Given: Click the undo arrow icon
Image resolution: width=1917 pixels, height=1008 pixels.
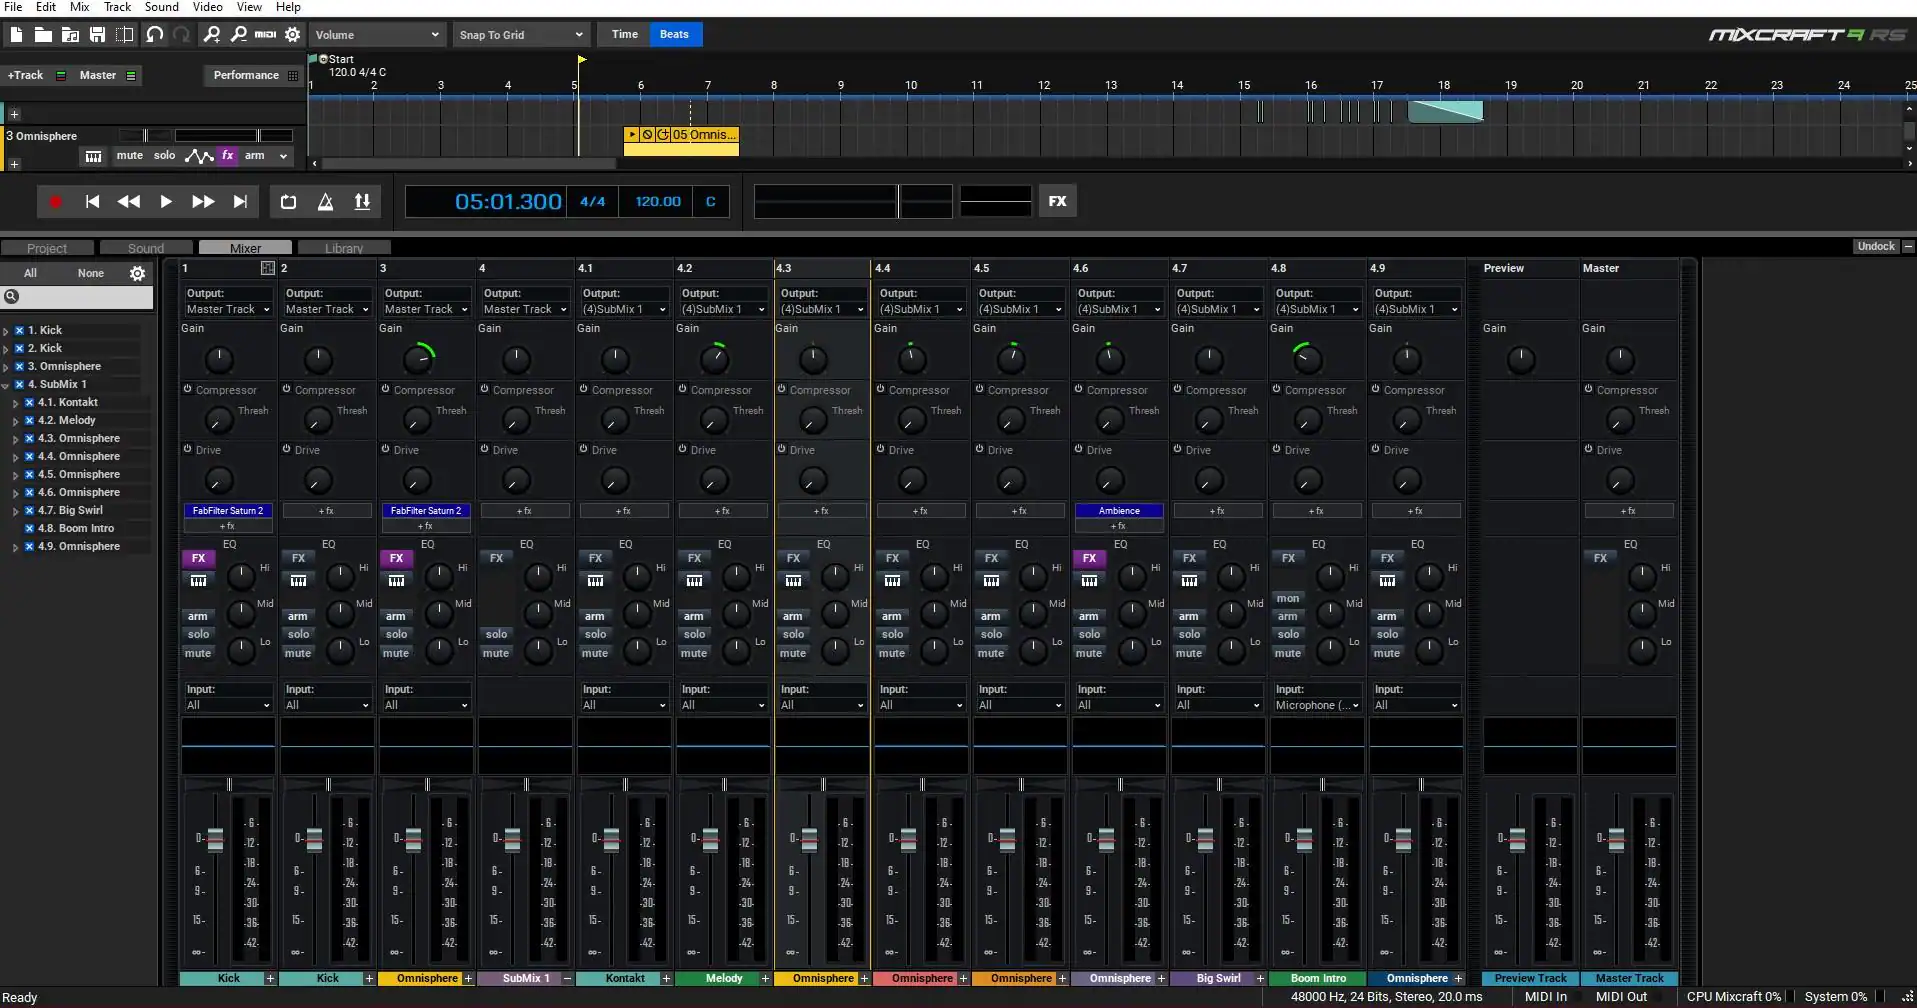Looking at the screenshot, I should click(154, 35).
